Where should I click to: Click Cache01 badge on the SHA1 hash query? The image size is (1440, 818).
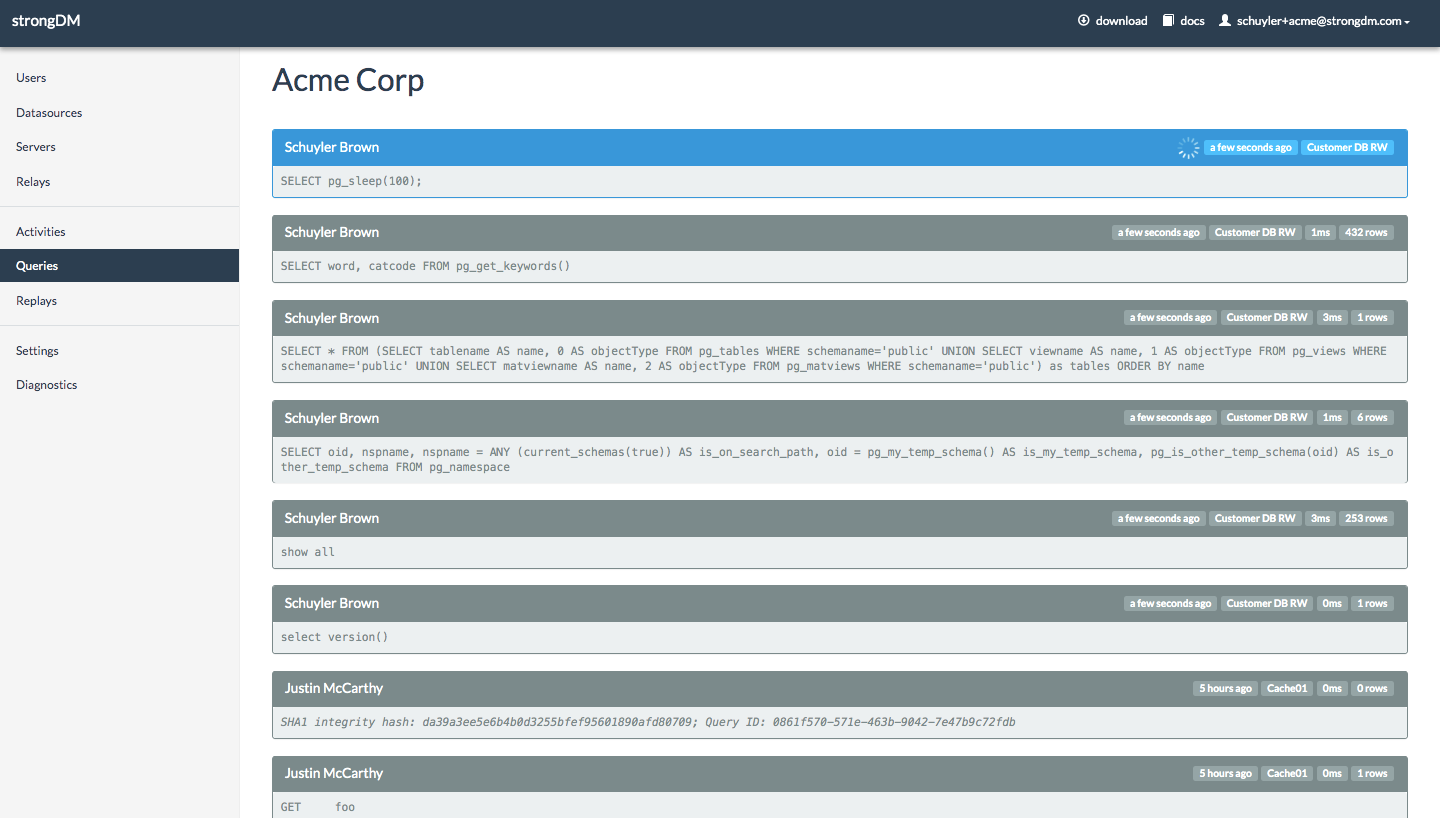(1287, 689)
